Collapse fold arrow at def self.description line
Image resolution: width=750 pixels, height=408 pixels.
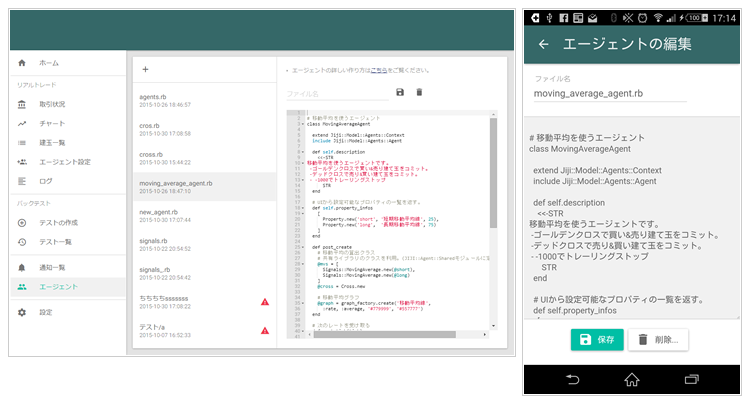point(303,152)
